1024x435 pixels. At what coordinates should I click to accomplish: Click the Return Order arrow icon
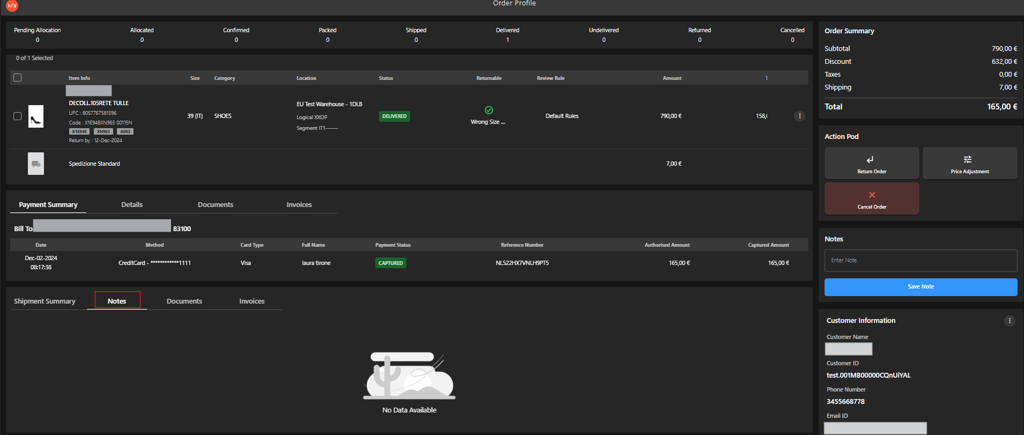869,159
